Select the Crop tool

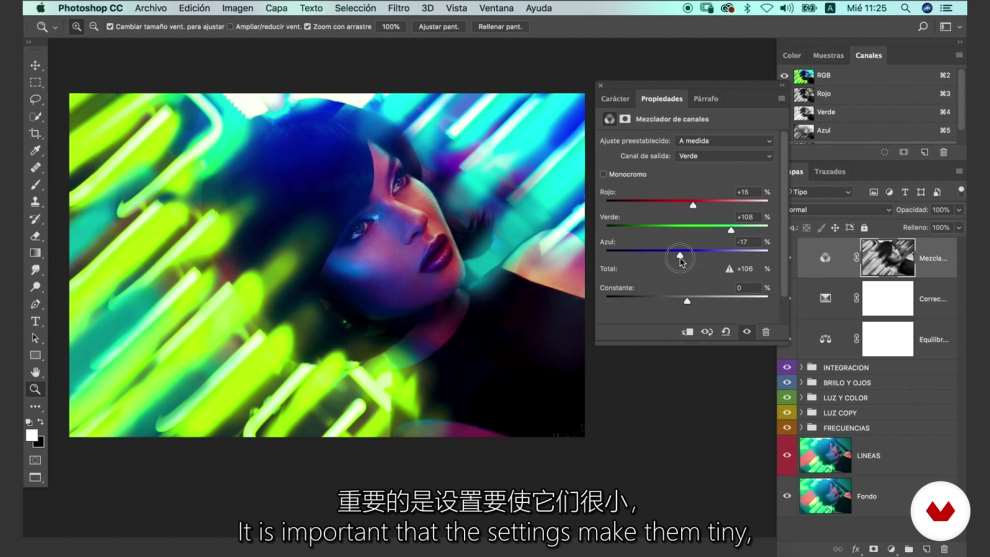[x=35, y=133]
